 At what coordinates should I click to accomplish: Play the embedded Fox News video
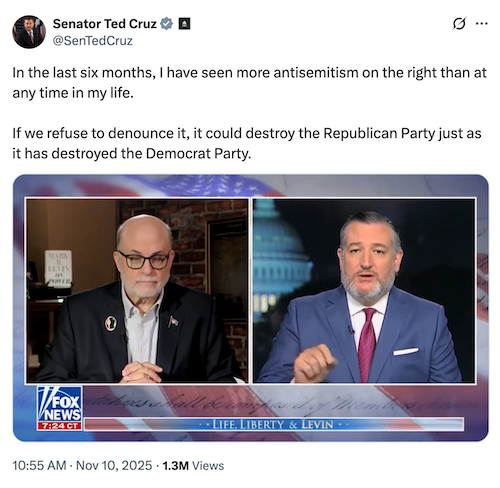(x=251, y=308)
